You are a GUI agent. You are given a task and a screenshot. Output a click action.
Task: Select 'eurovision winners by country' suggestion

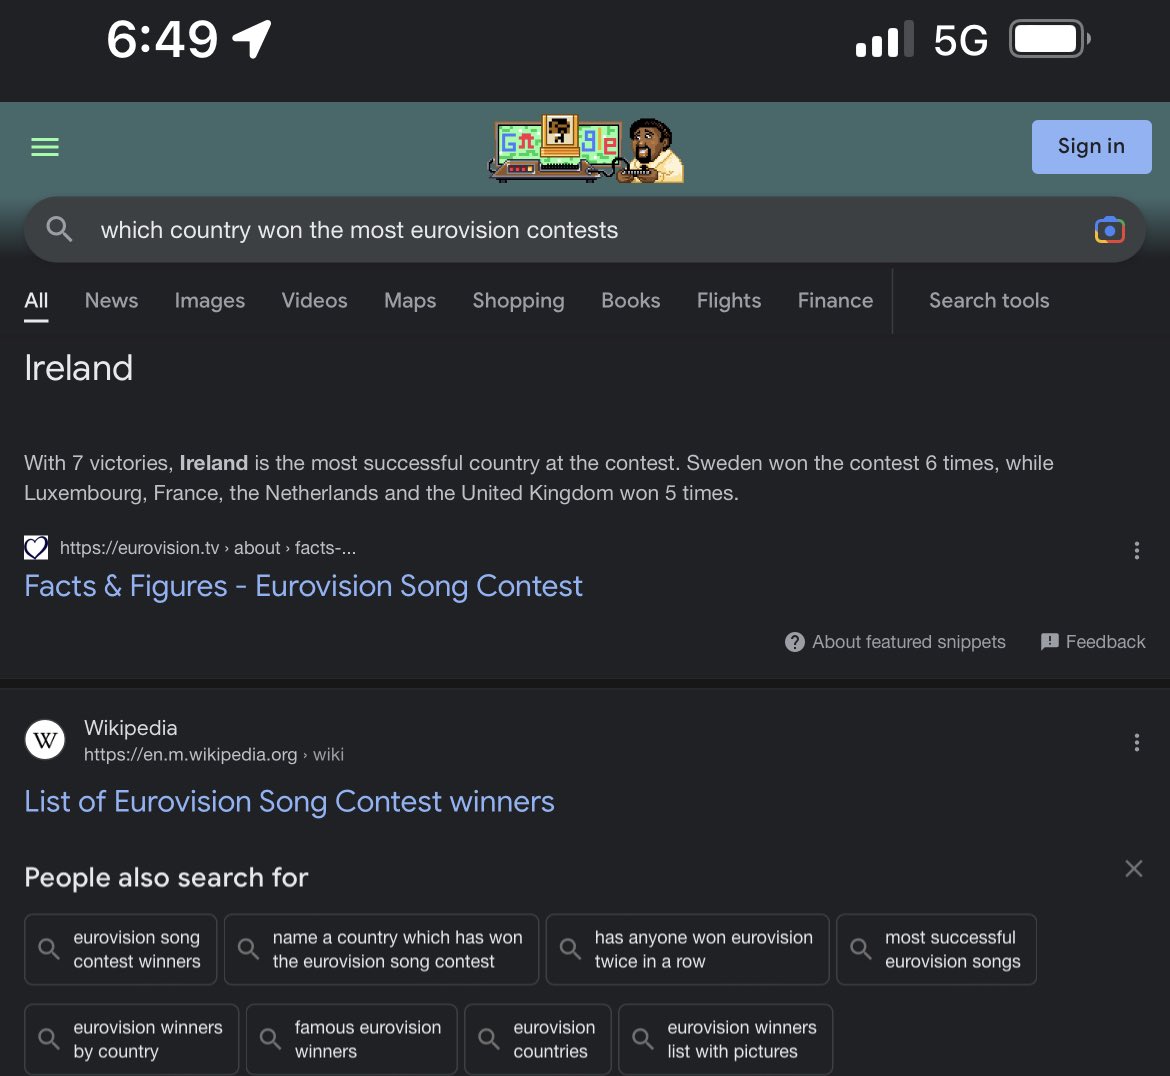tap(131, 1039)
